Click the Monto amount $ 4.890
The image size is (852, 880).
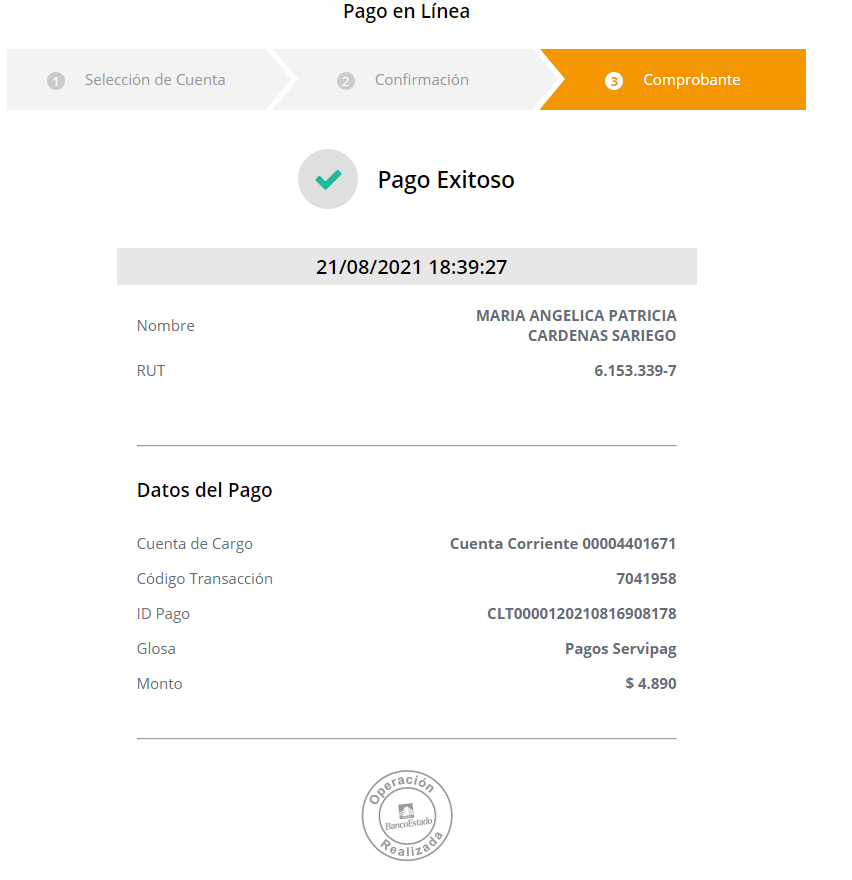click(651, 683)
